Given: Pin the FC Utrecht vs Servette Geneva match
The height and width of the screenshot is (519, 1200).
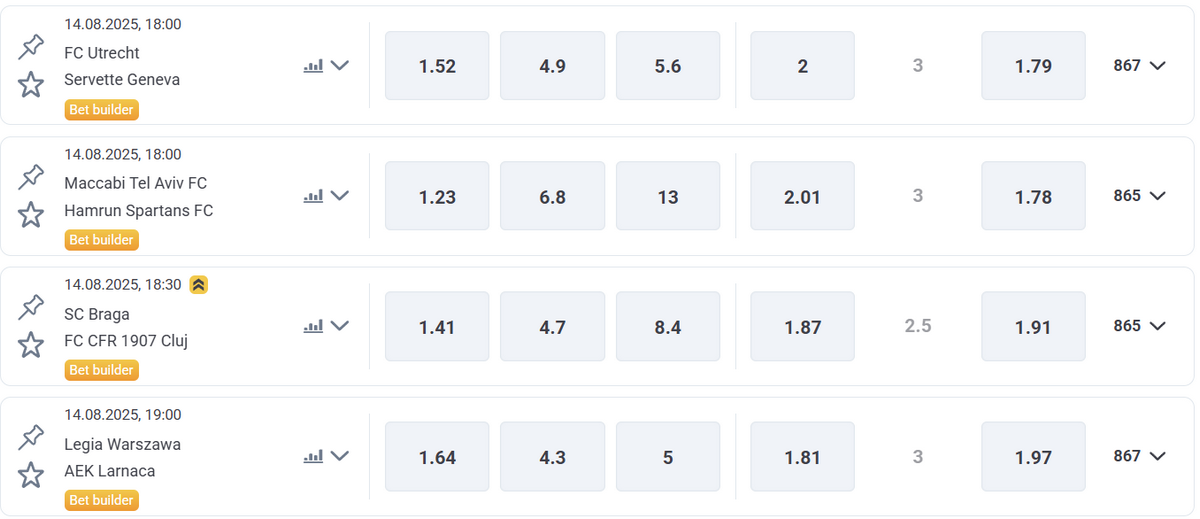Looking at the screenshot, I should click(31, 47).
